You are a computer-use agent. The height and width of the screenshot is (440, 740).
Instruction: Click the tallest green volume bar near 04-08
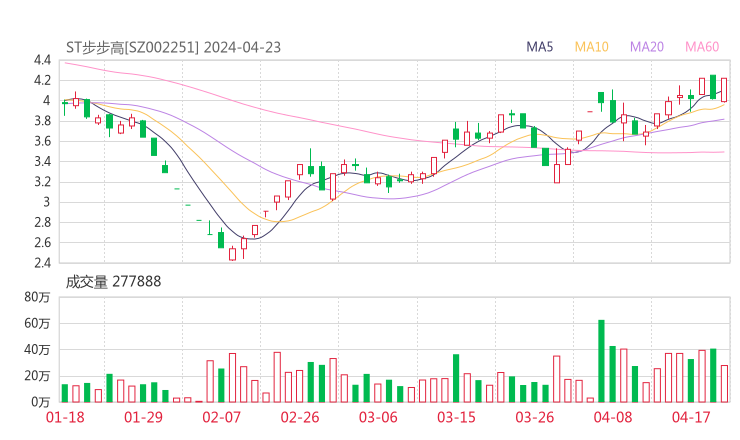(601, 361)
